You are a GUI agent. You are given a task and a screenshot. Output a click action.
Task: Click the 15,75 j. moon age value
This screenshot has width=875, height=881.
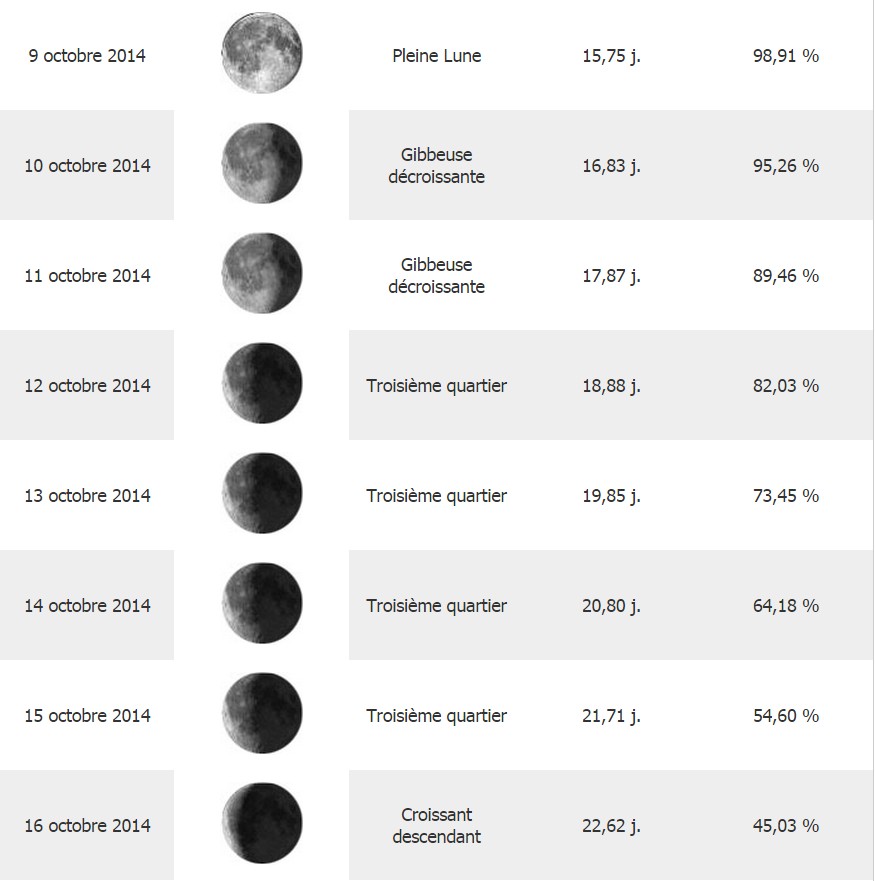[x=611, y=56]
